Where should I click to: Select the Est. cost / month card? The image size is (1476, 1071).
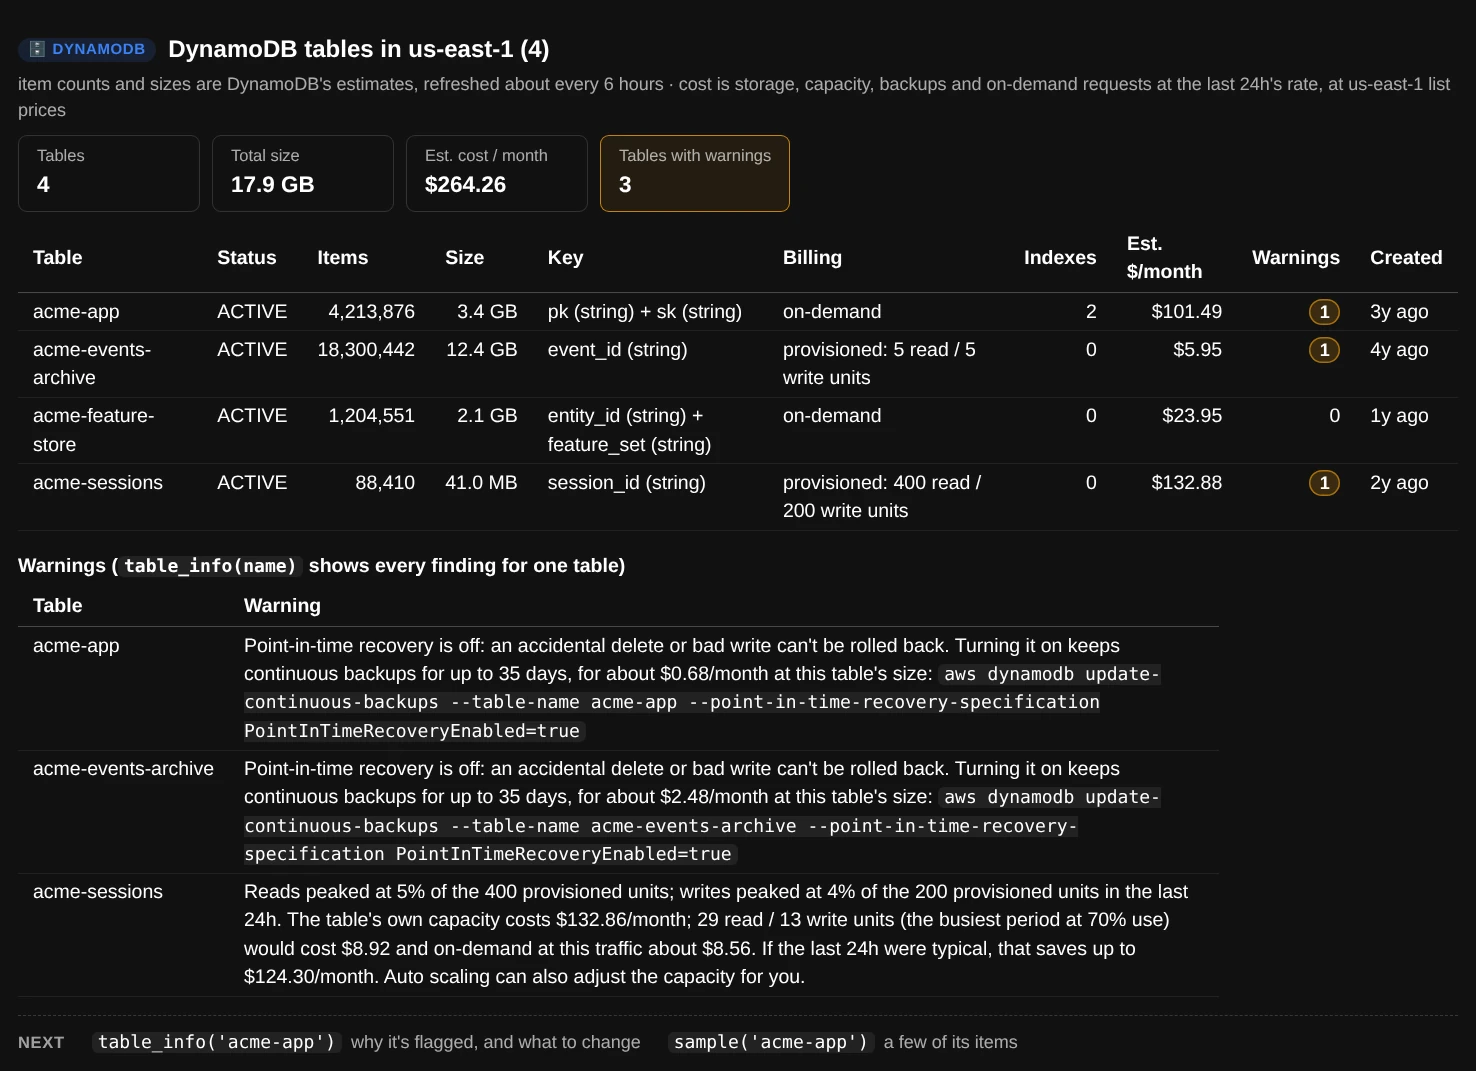(497, 173)
